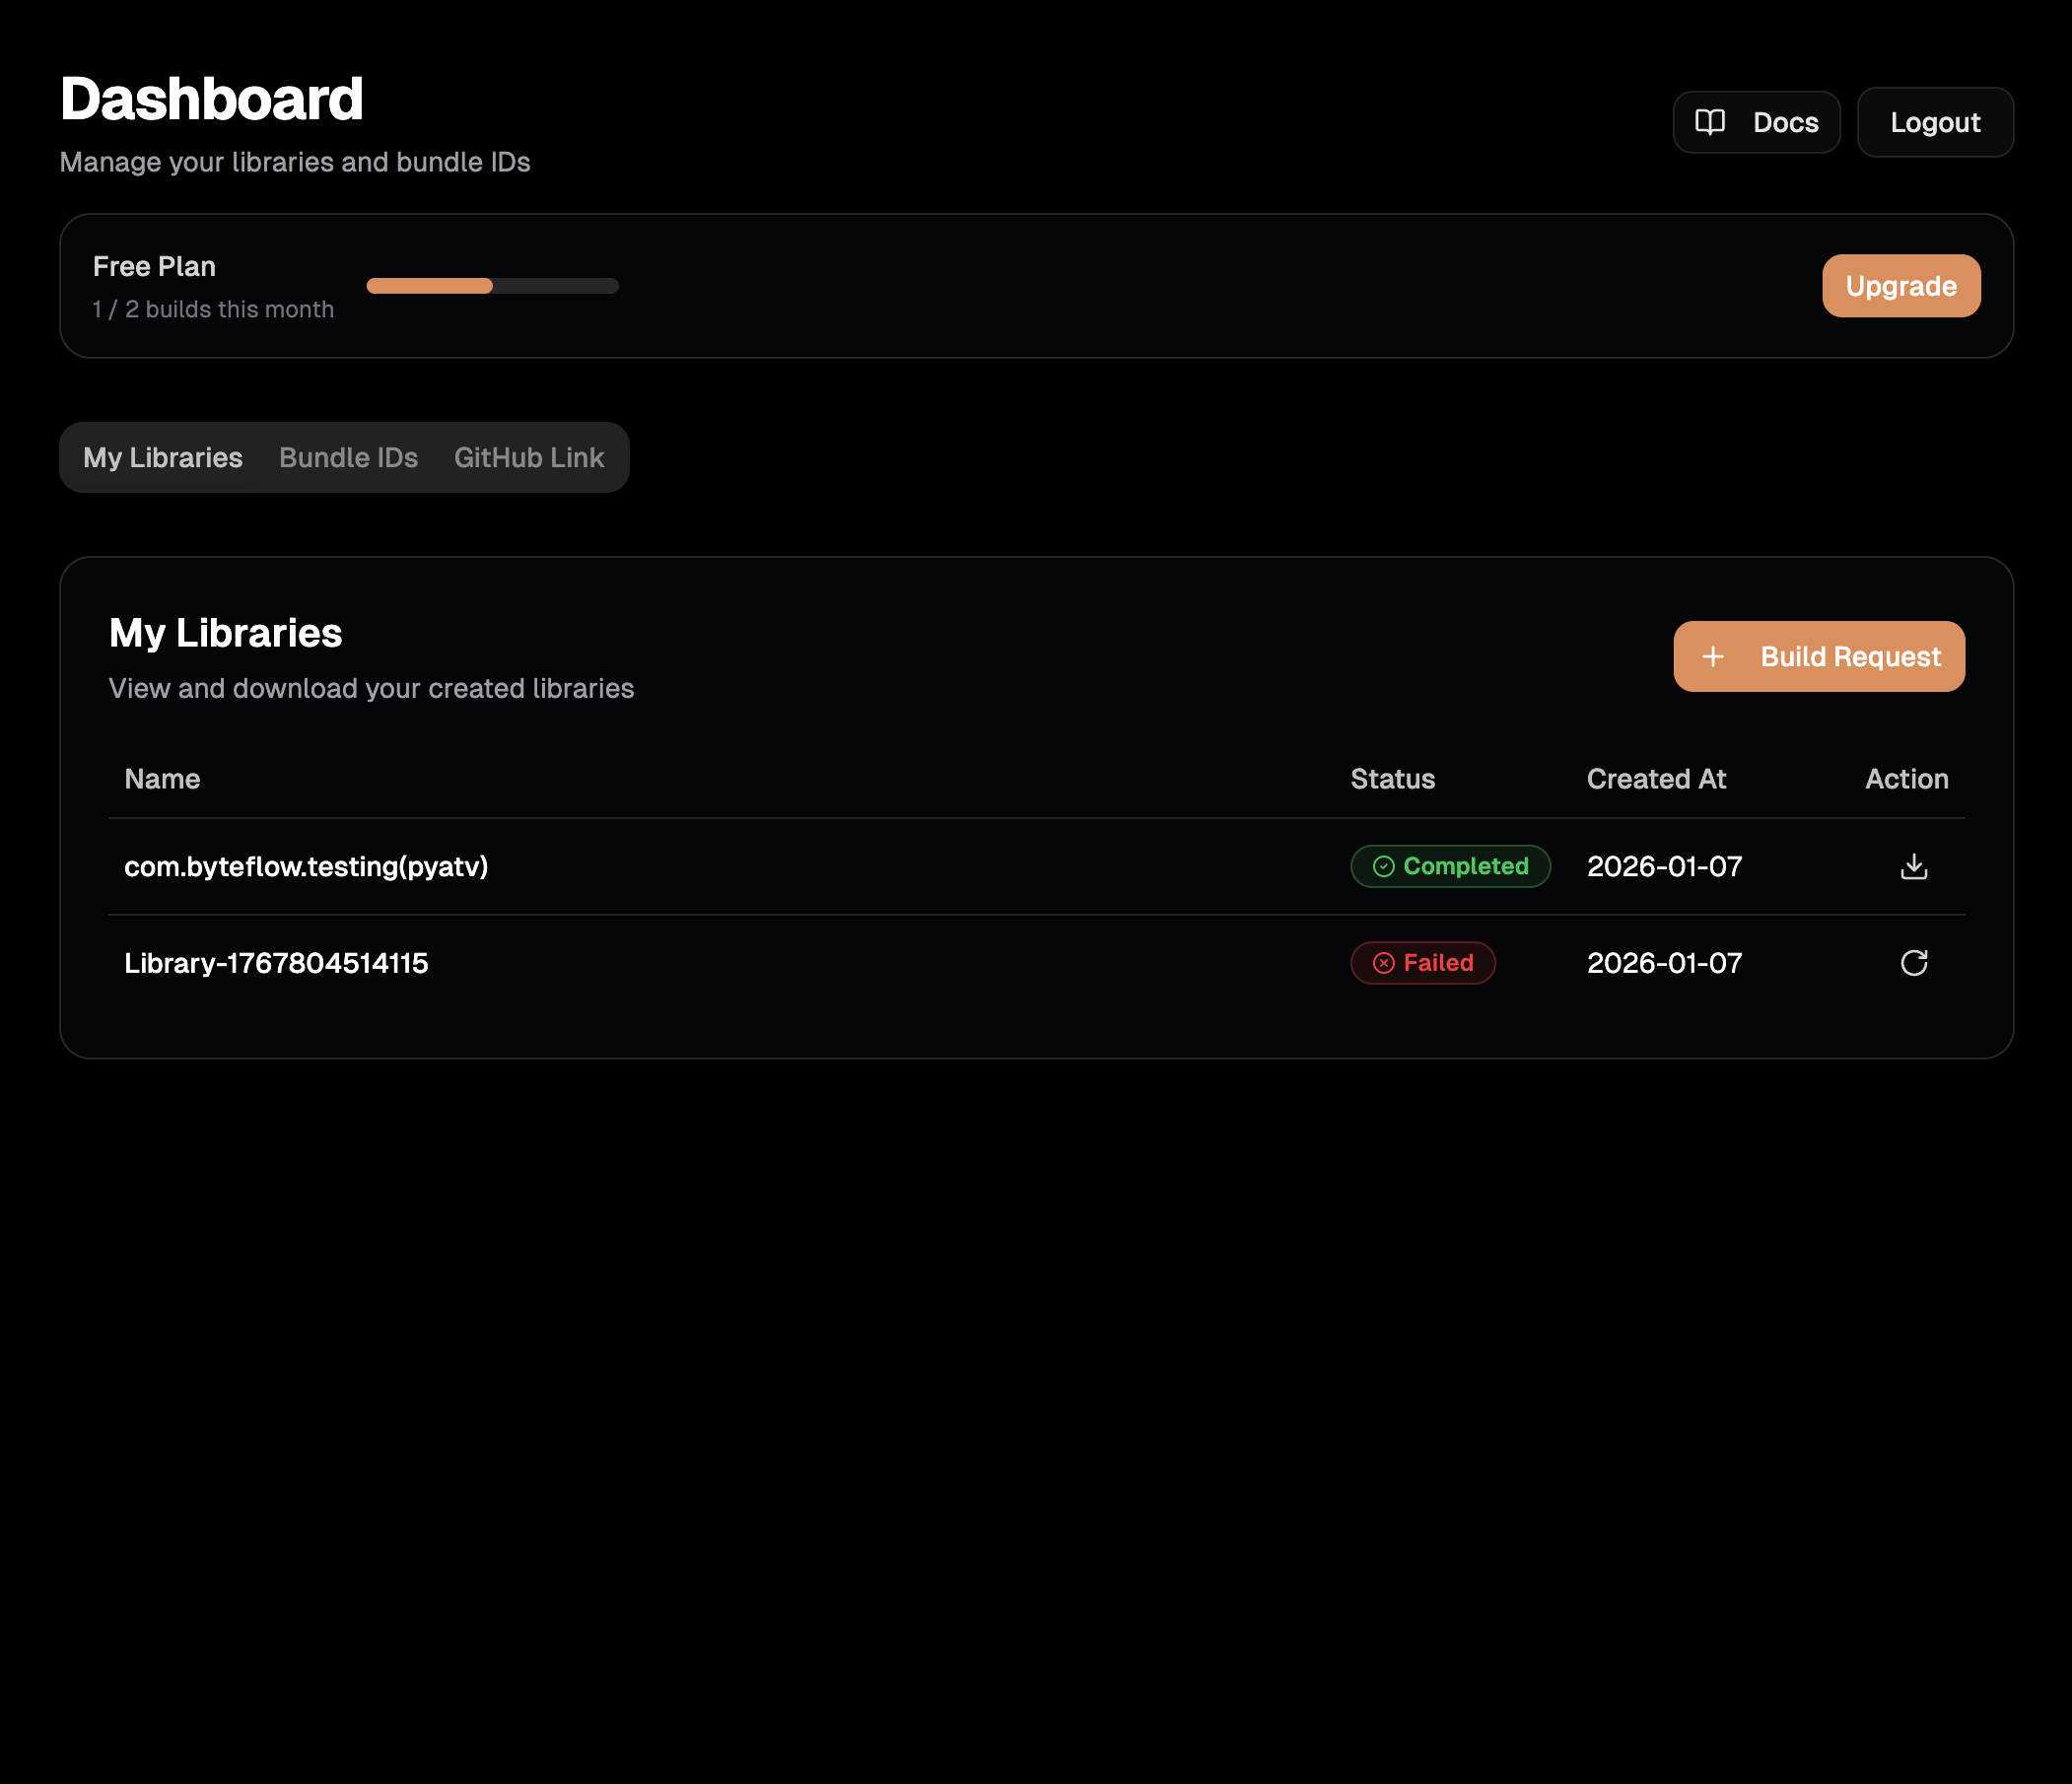Screen dimensions: 2072x1784
Task: Click the retry icon for Library-1767804514115
Action: point(1913,962)
